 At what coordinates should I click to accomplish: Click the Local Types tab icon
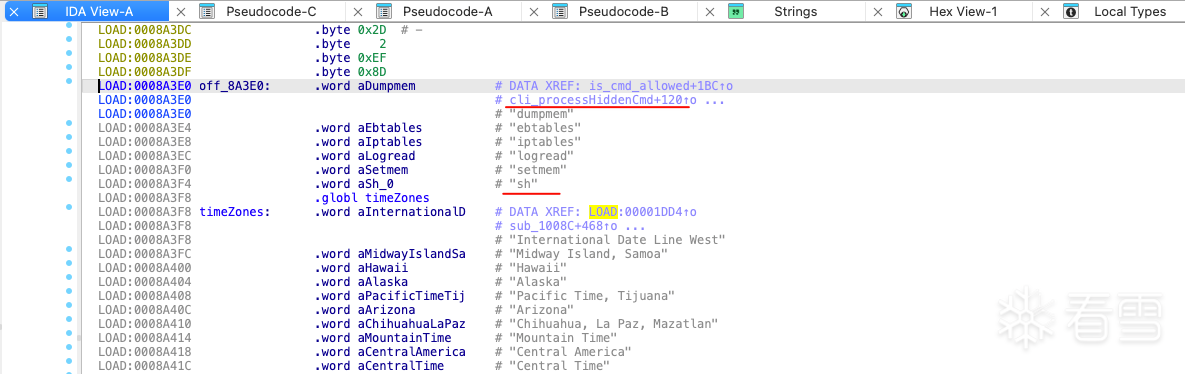1070,12
